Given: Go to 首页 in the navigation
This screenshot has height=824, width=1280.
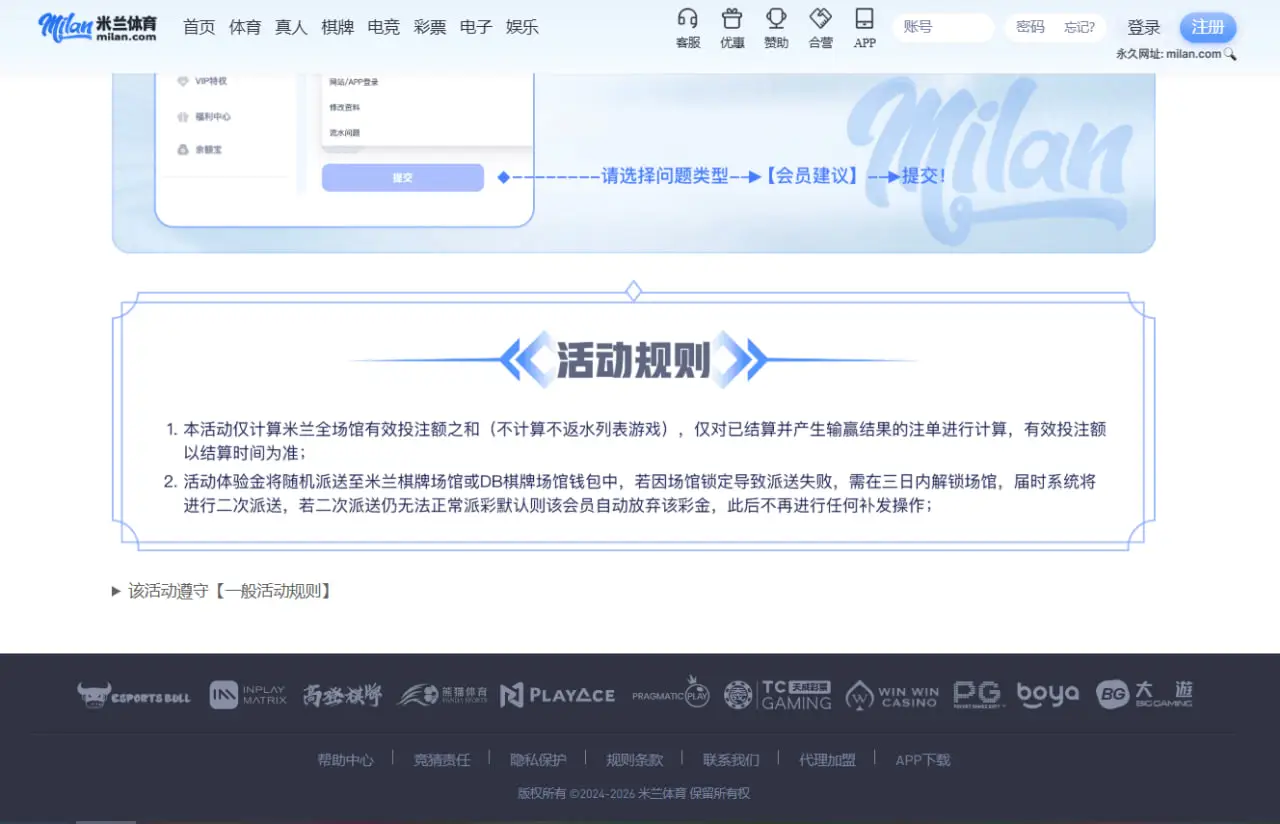Looking at the screenshot, I should point(199,28).
